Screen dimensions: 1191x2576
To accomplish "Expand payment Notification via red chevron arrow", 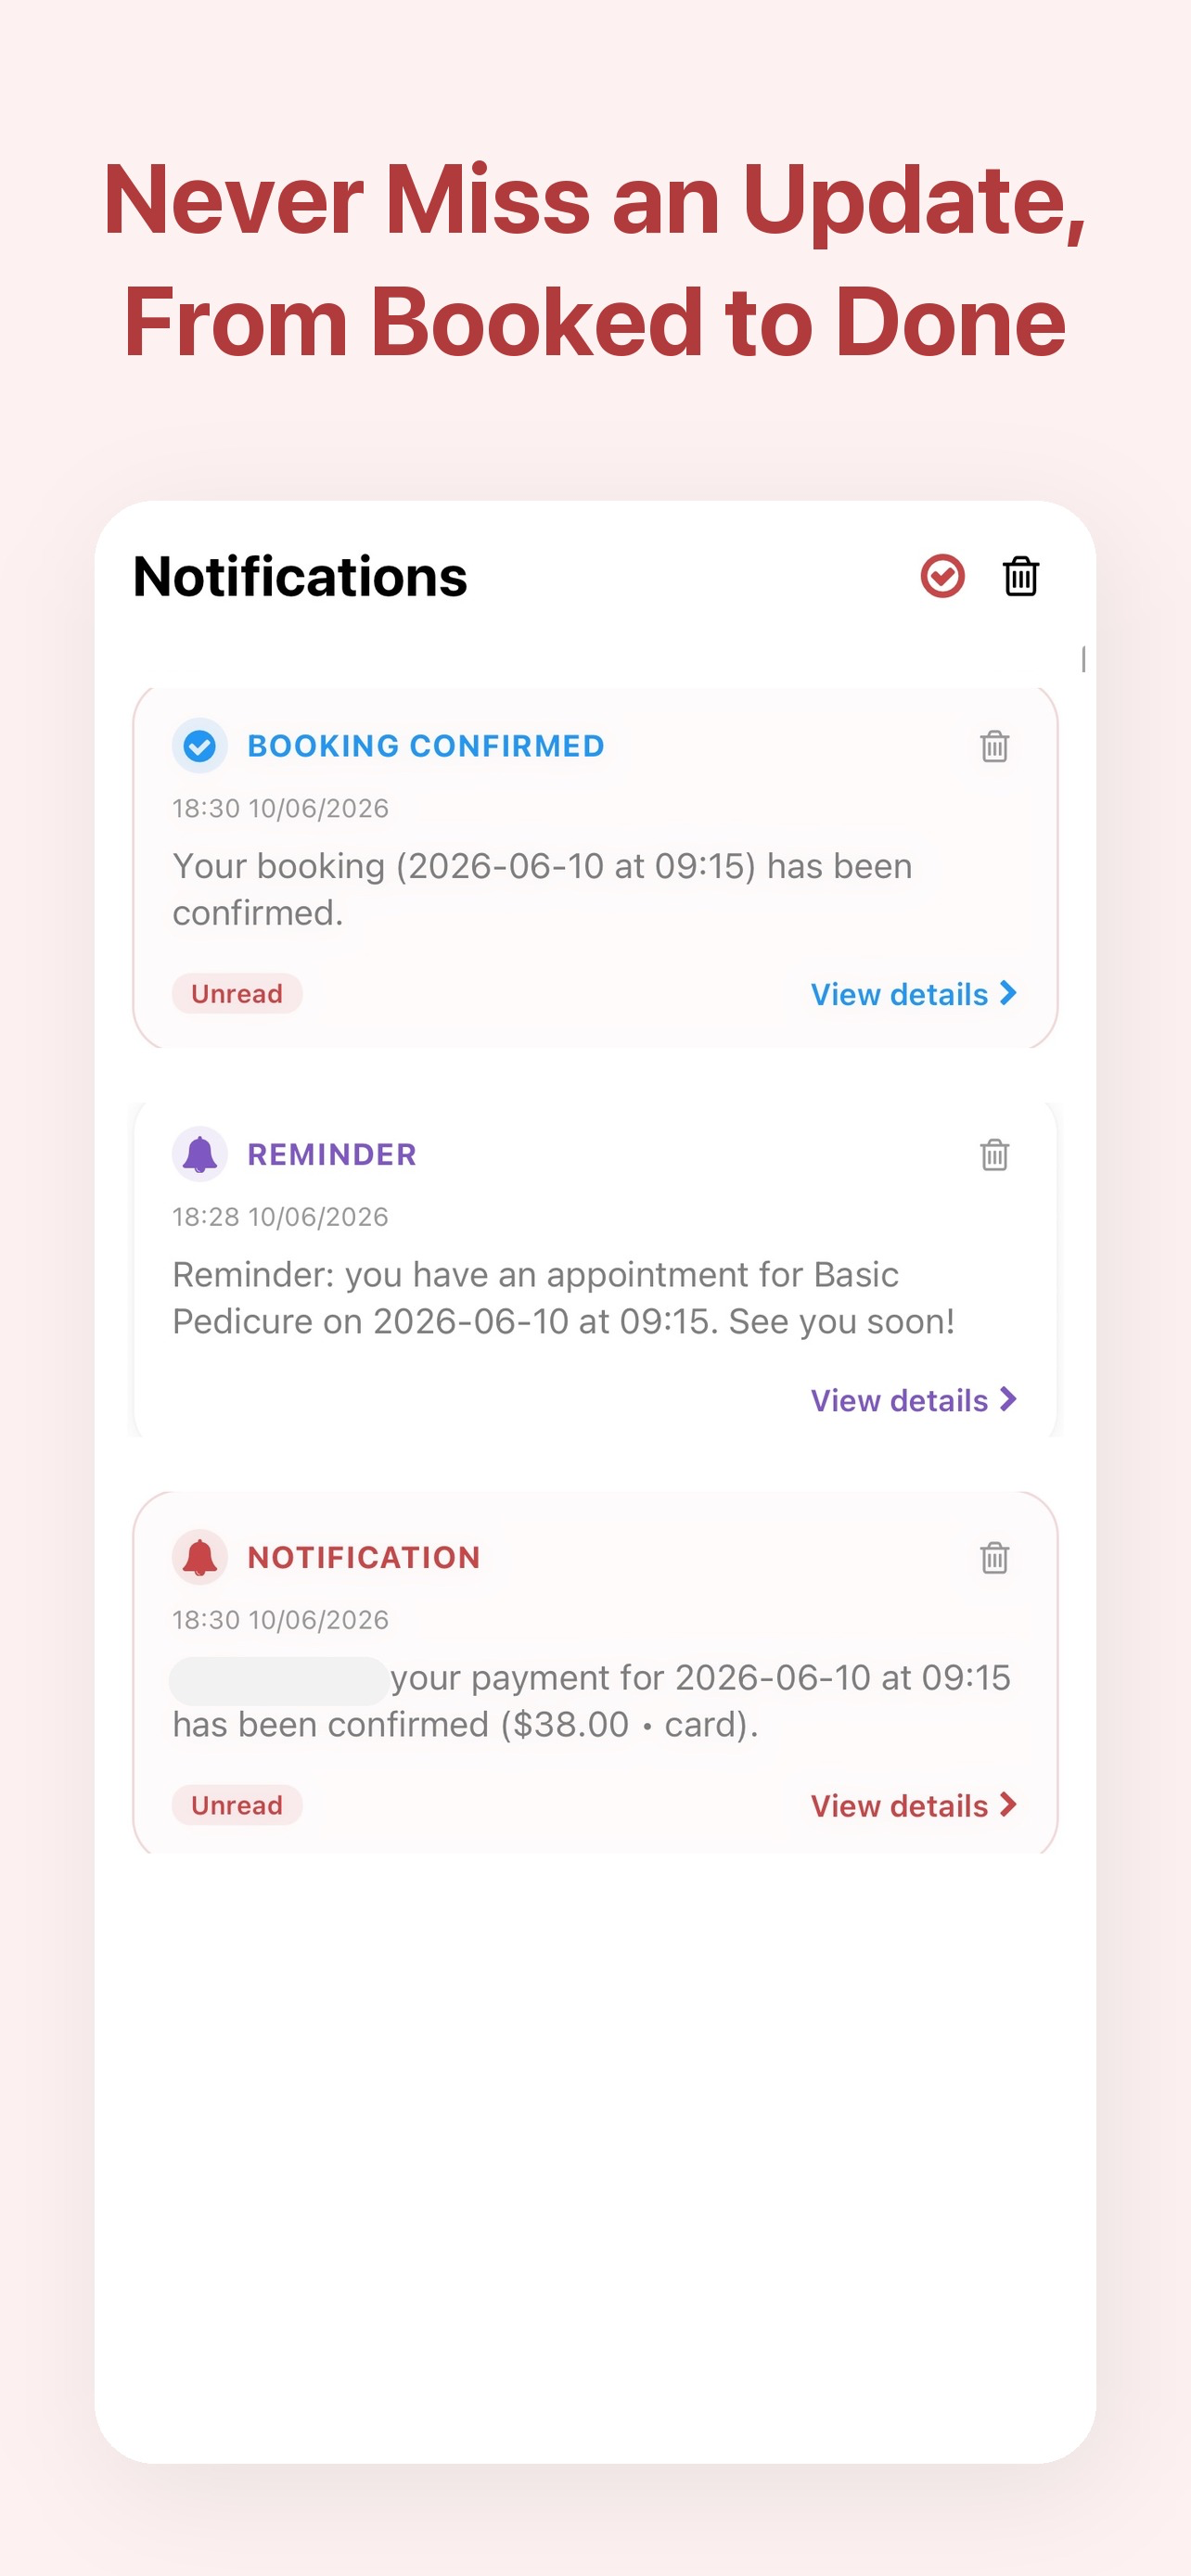I will 1008,1804.
